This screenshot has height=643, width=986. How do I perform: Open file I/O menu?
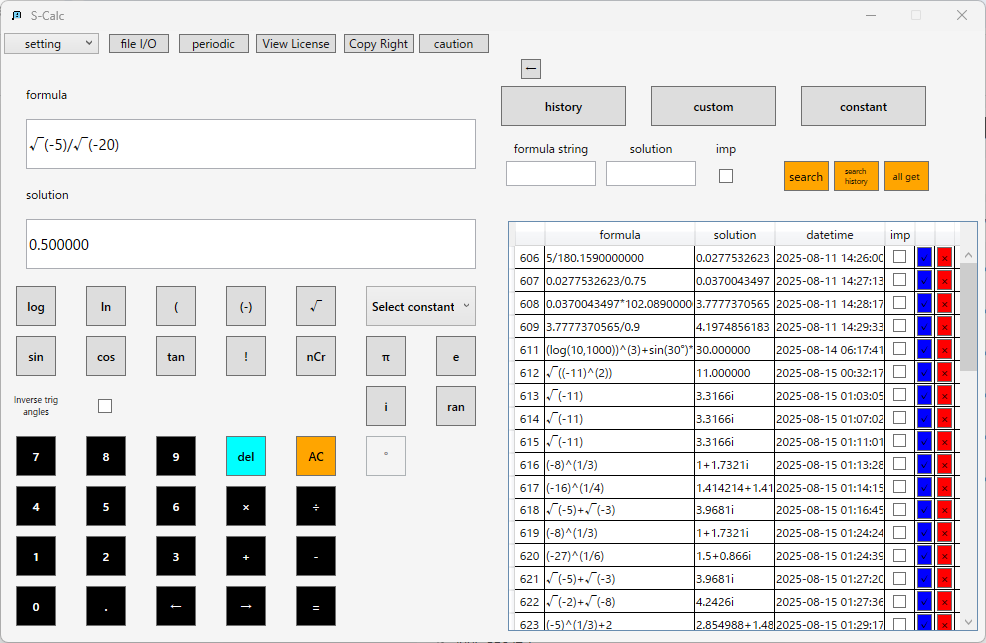coord(138,43)
